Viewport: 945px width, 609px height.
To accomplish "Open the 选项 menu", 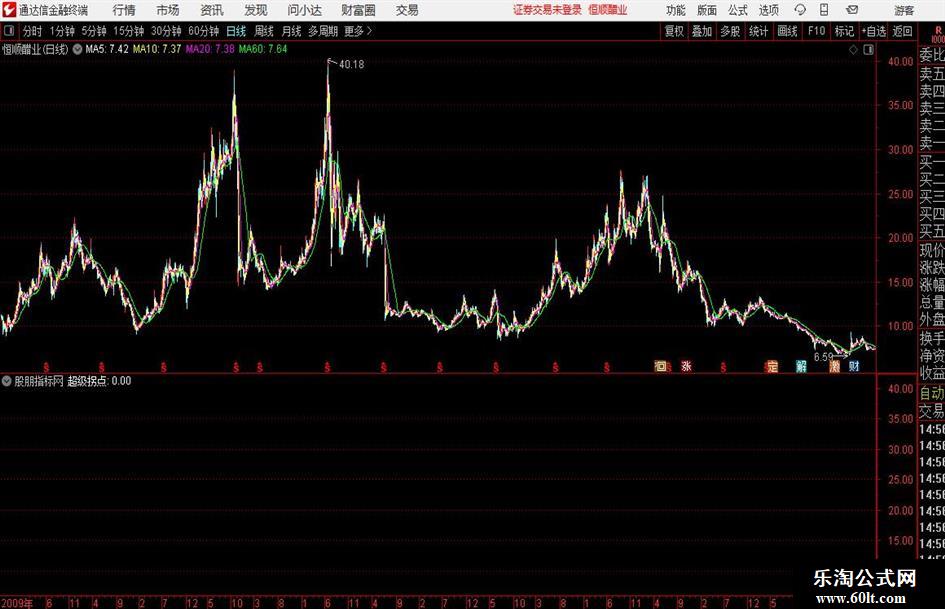I will click(x=768, y=10).
